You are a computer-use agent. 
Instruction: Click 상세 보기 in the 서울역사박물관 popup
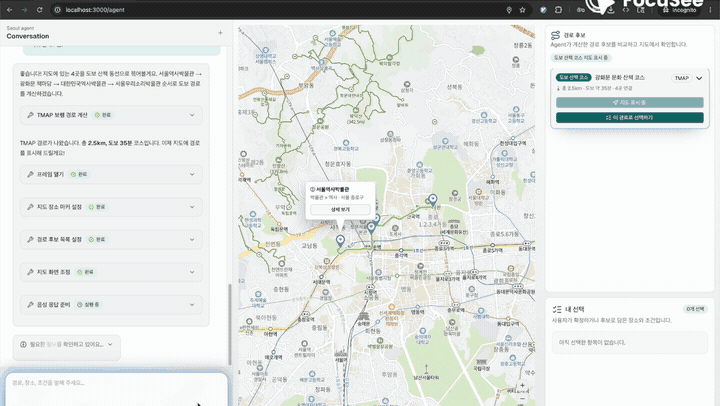click(x=340, y=209)
